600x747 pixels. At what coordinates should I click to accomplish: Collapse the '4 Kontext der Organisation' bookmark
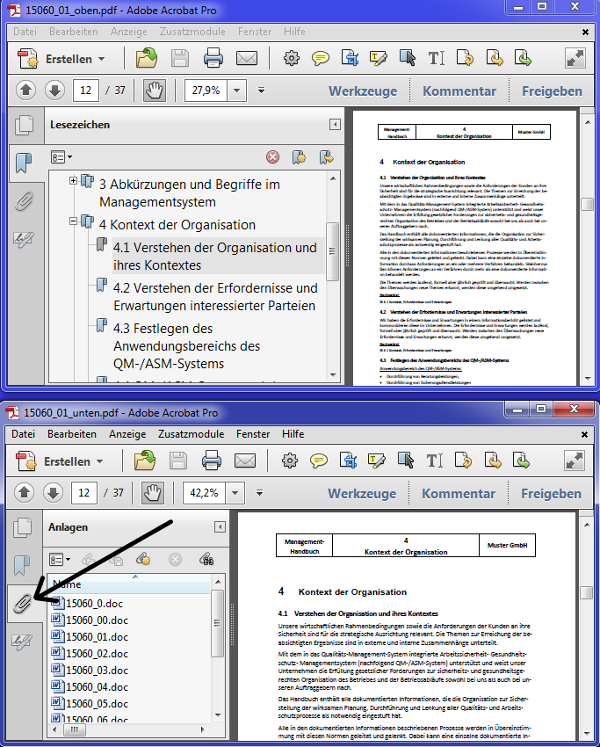[73, 224]
